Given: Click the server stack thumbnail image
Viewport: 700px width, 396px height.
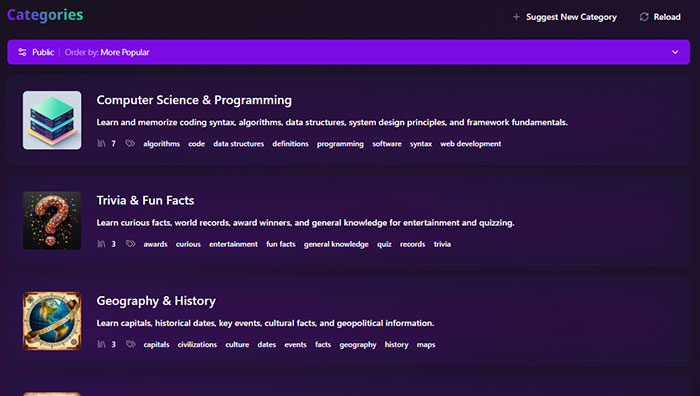Looking at the screenshot, I should click(x=52, y=121).
